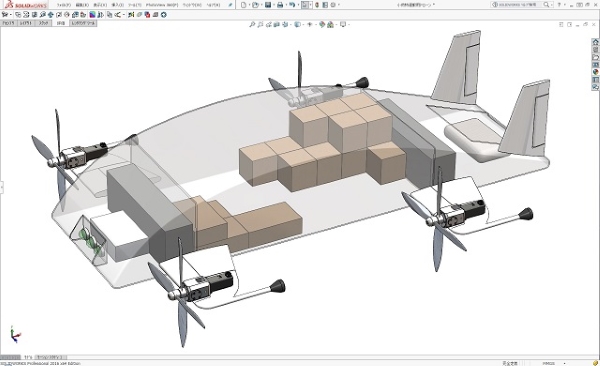Click Zoom to Area in heads-up toolbar

coord(260,24)
